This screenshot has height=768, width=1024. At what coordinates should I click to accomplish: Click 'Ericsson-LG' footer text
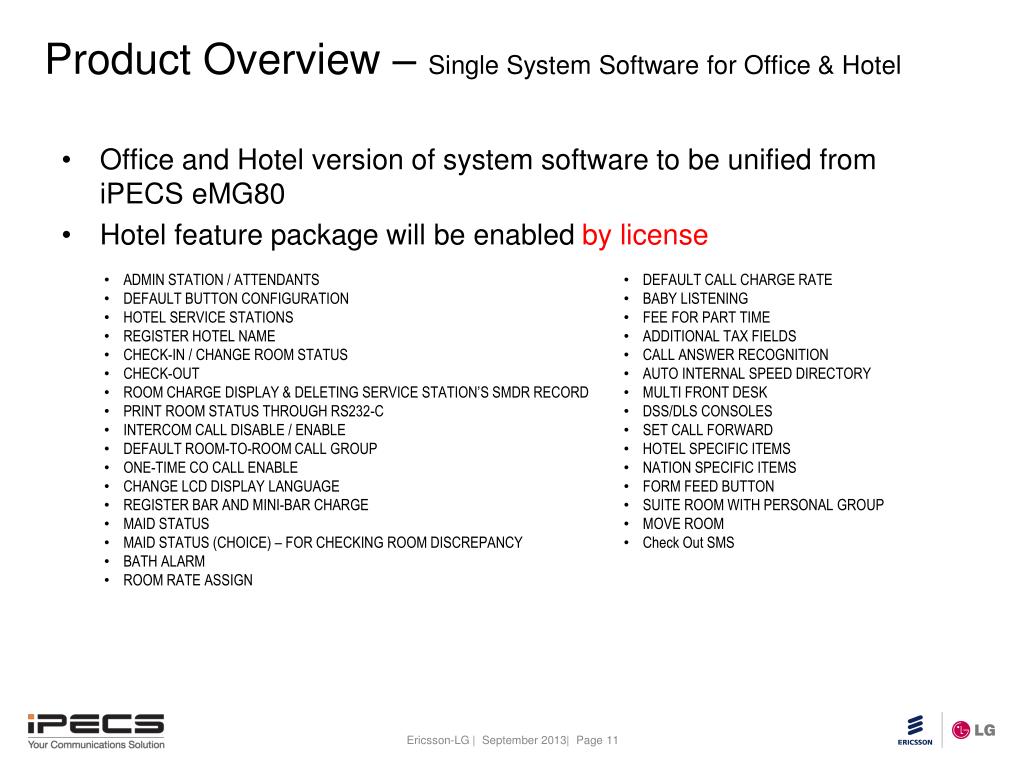[438, 740]
